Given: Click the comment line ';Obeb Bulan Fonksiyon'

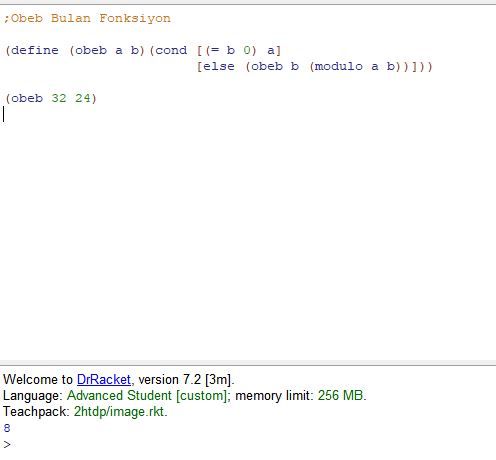Looking at the screenshot, I should 87,18.
